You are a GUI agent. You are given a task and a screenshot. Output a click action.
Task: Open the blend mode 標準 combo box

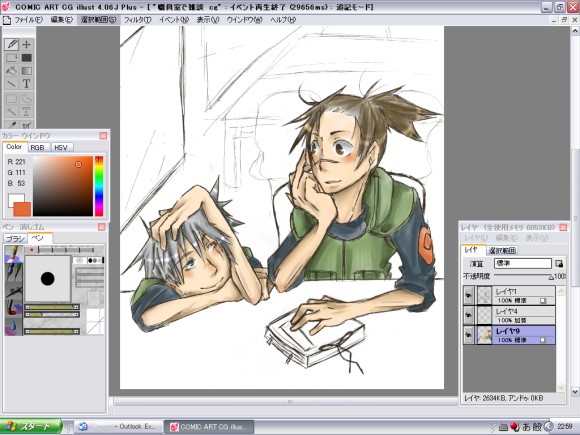pos(523,264)
